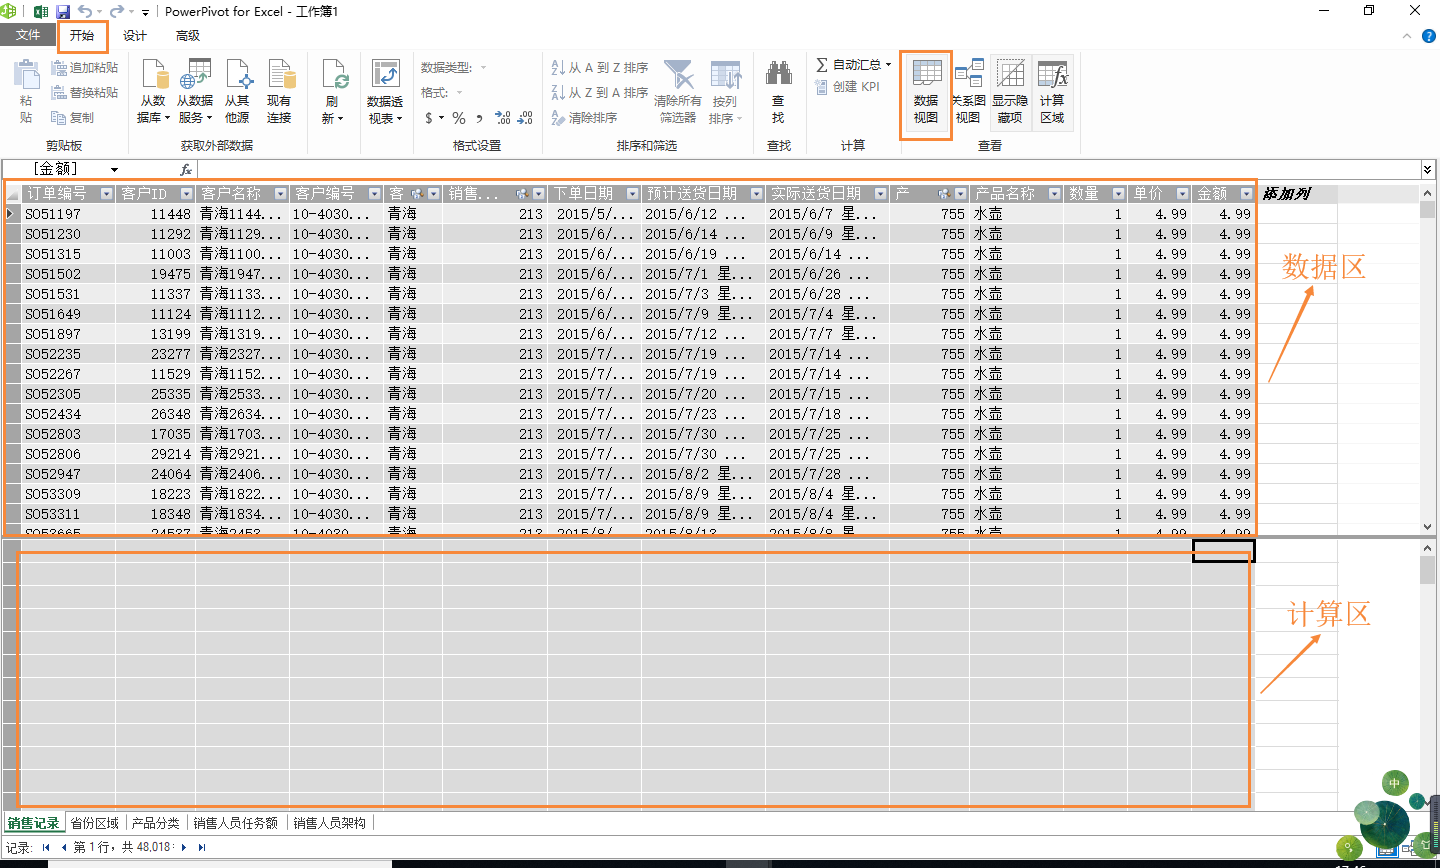Open the help question mark icon
Image resolution: width=1440 pixels, height=868 pixels.
[x=1429, y=36]
